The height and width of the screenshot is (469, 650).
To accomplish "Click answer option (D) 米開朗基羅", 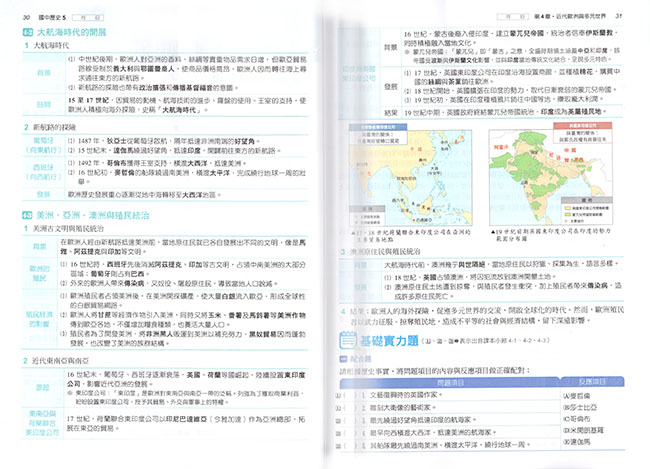I will click(583, 430).
